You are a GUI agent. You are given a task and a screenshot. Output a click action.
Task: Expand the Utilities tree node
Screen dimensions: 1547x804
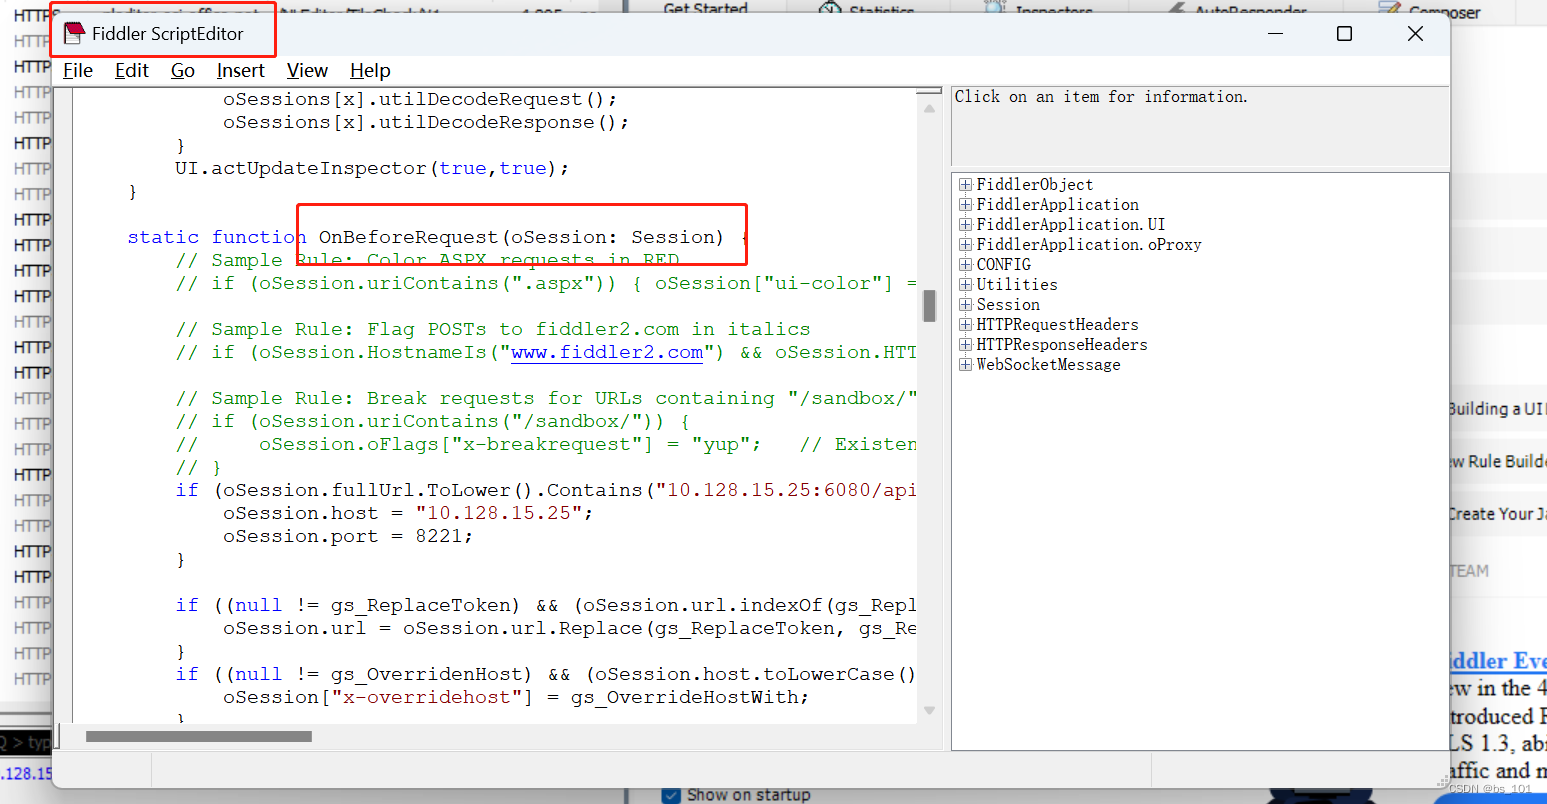tap(966, 285)
